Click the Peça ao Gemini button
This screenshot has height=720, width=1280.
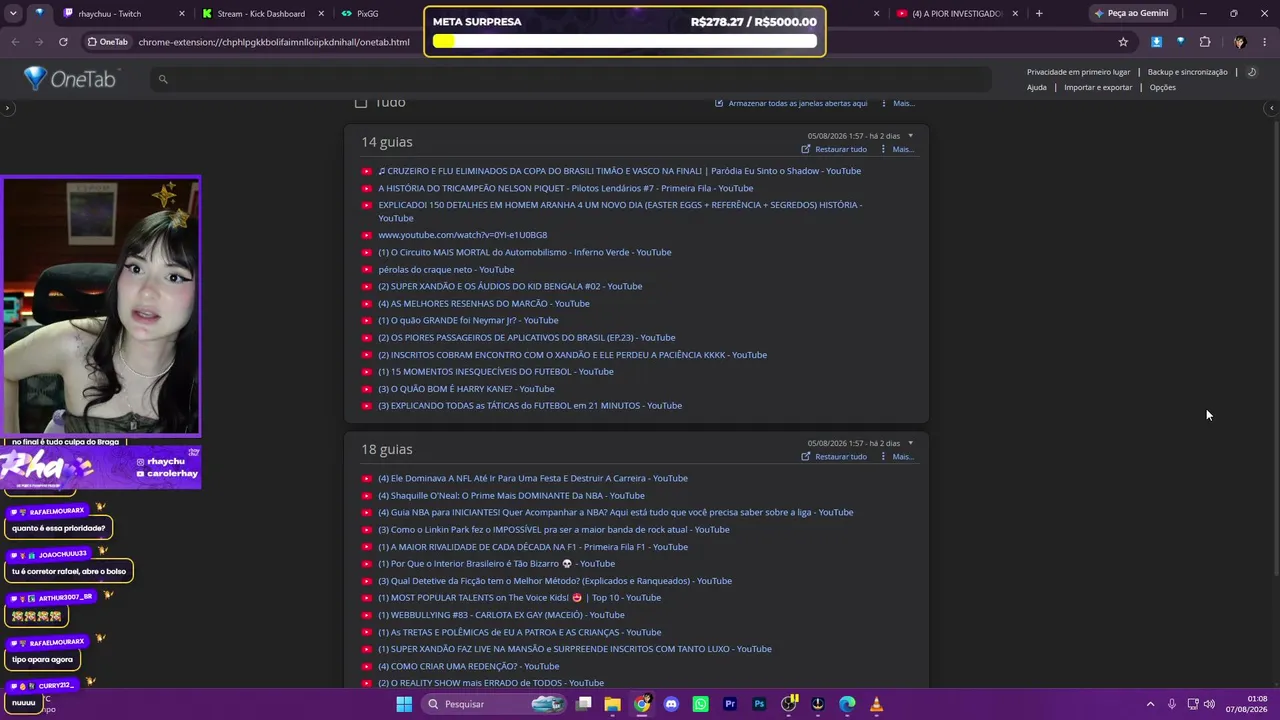1131,14
